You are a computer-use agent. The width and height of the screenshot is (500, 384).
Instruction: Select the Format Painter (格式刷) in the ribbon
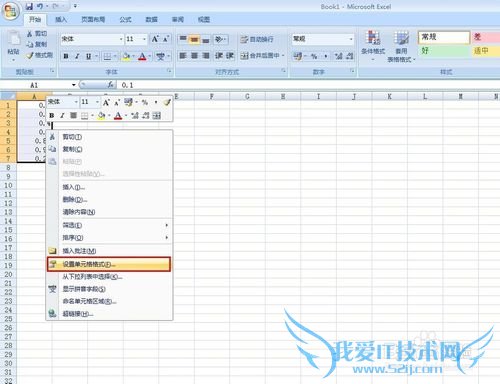click(x=40, y=55)
